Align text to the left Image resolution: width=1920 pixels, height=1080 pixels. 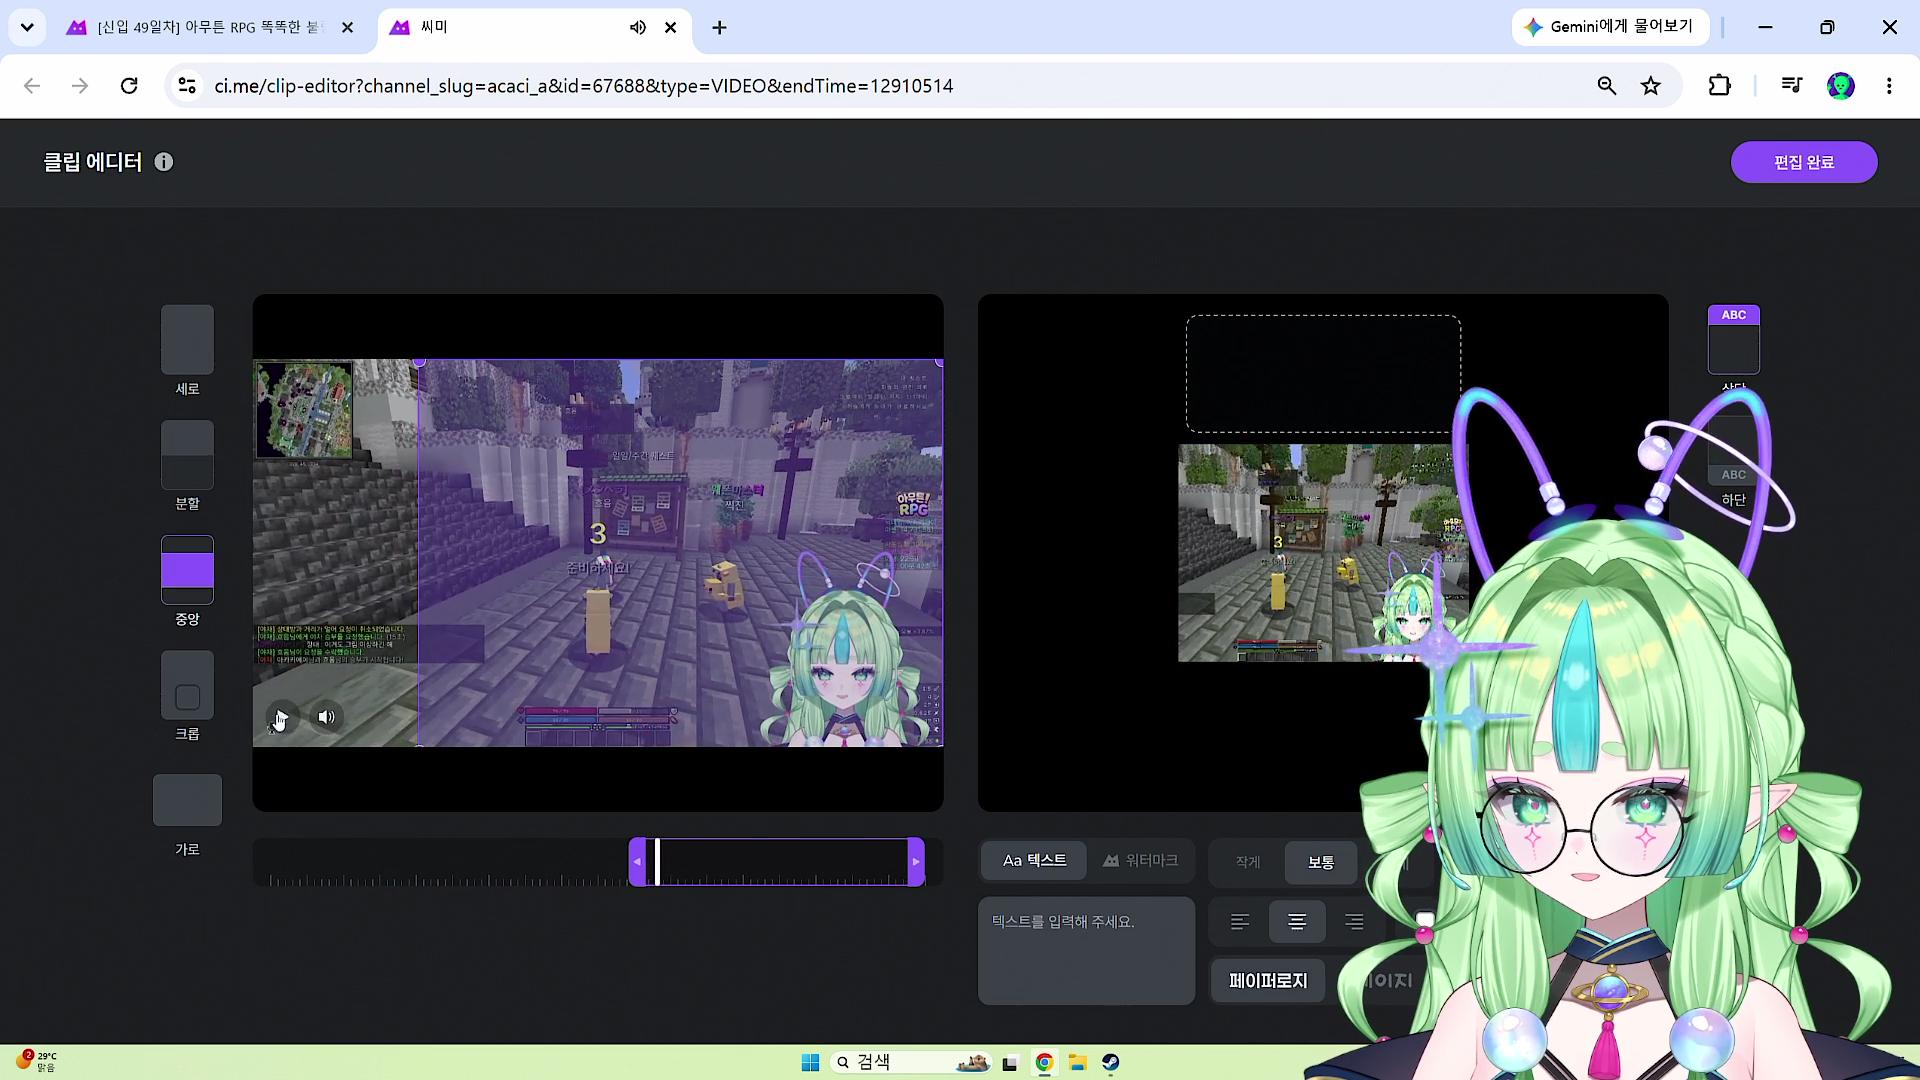(x=1240, y=922)
